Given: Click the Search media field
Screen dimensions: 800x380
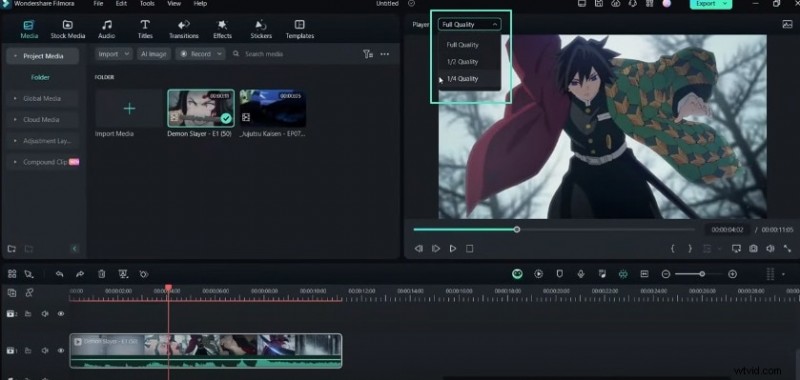Looking at the screenshot, I should click(294, 54).
